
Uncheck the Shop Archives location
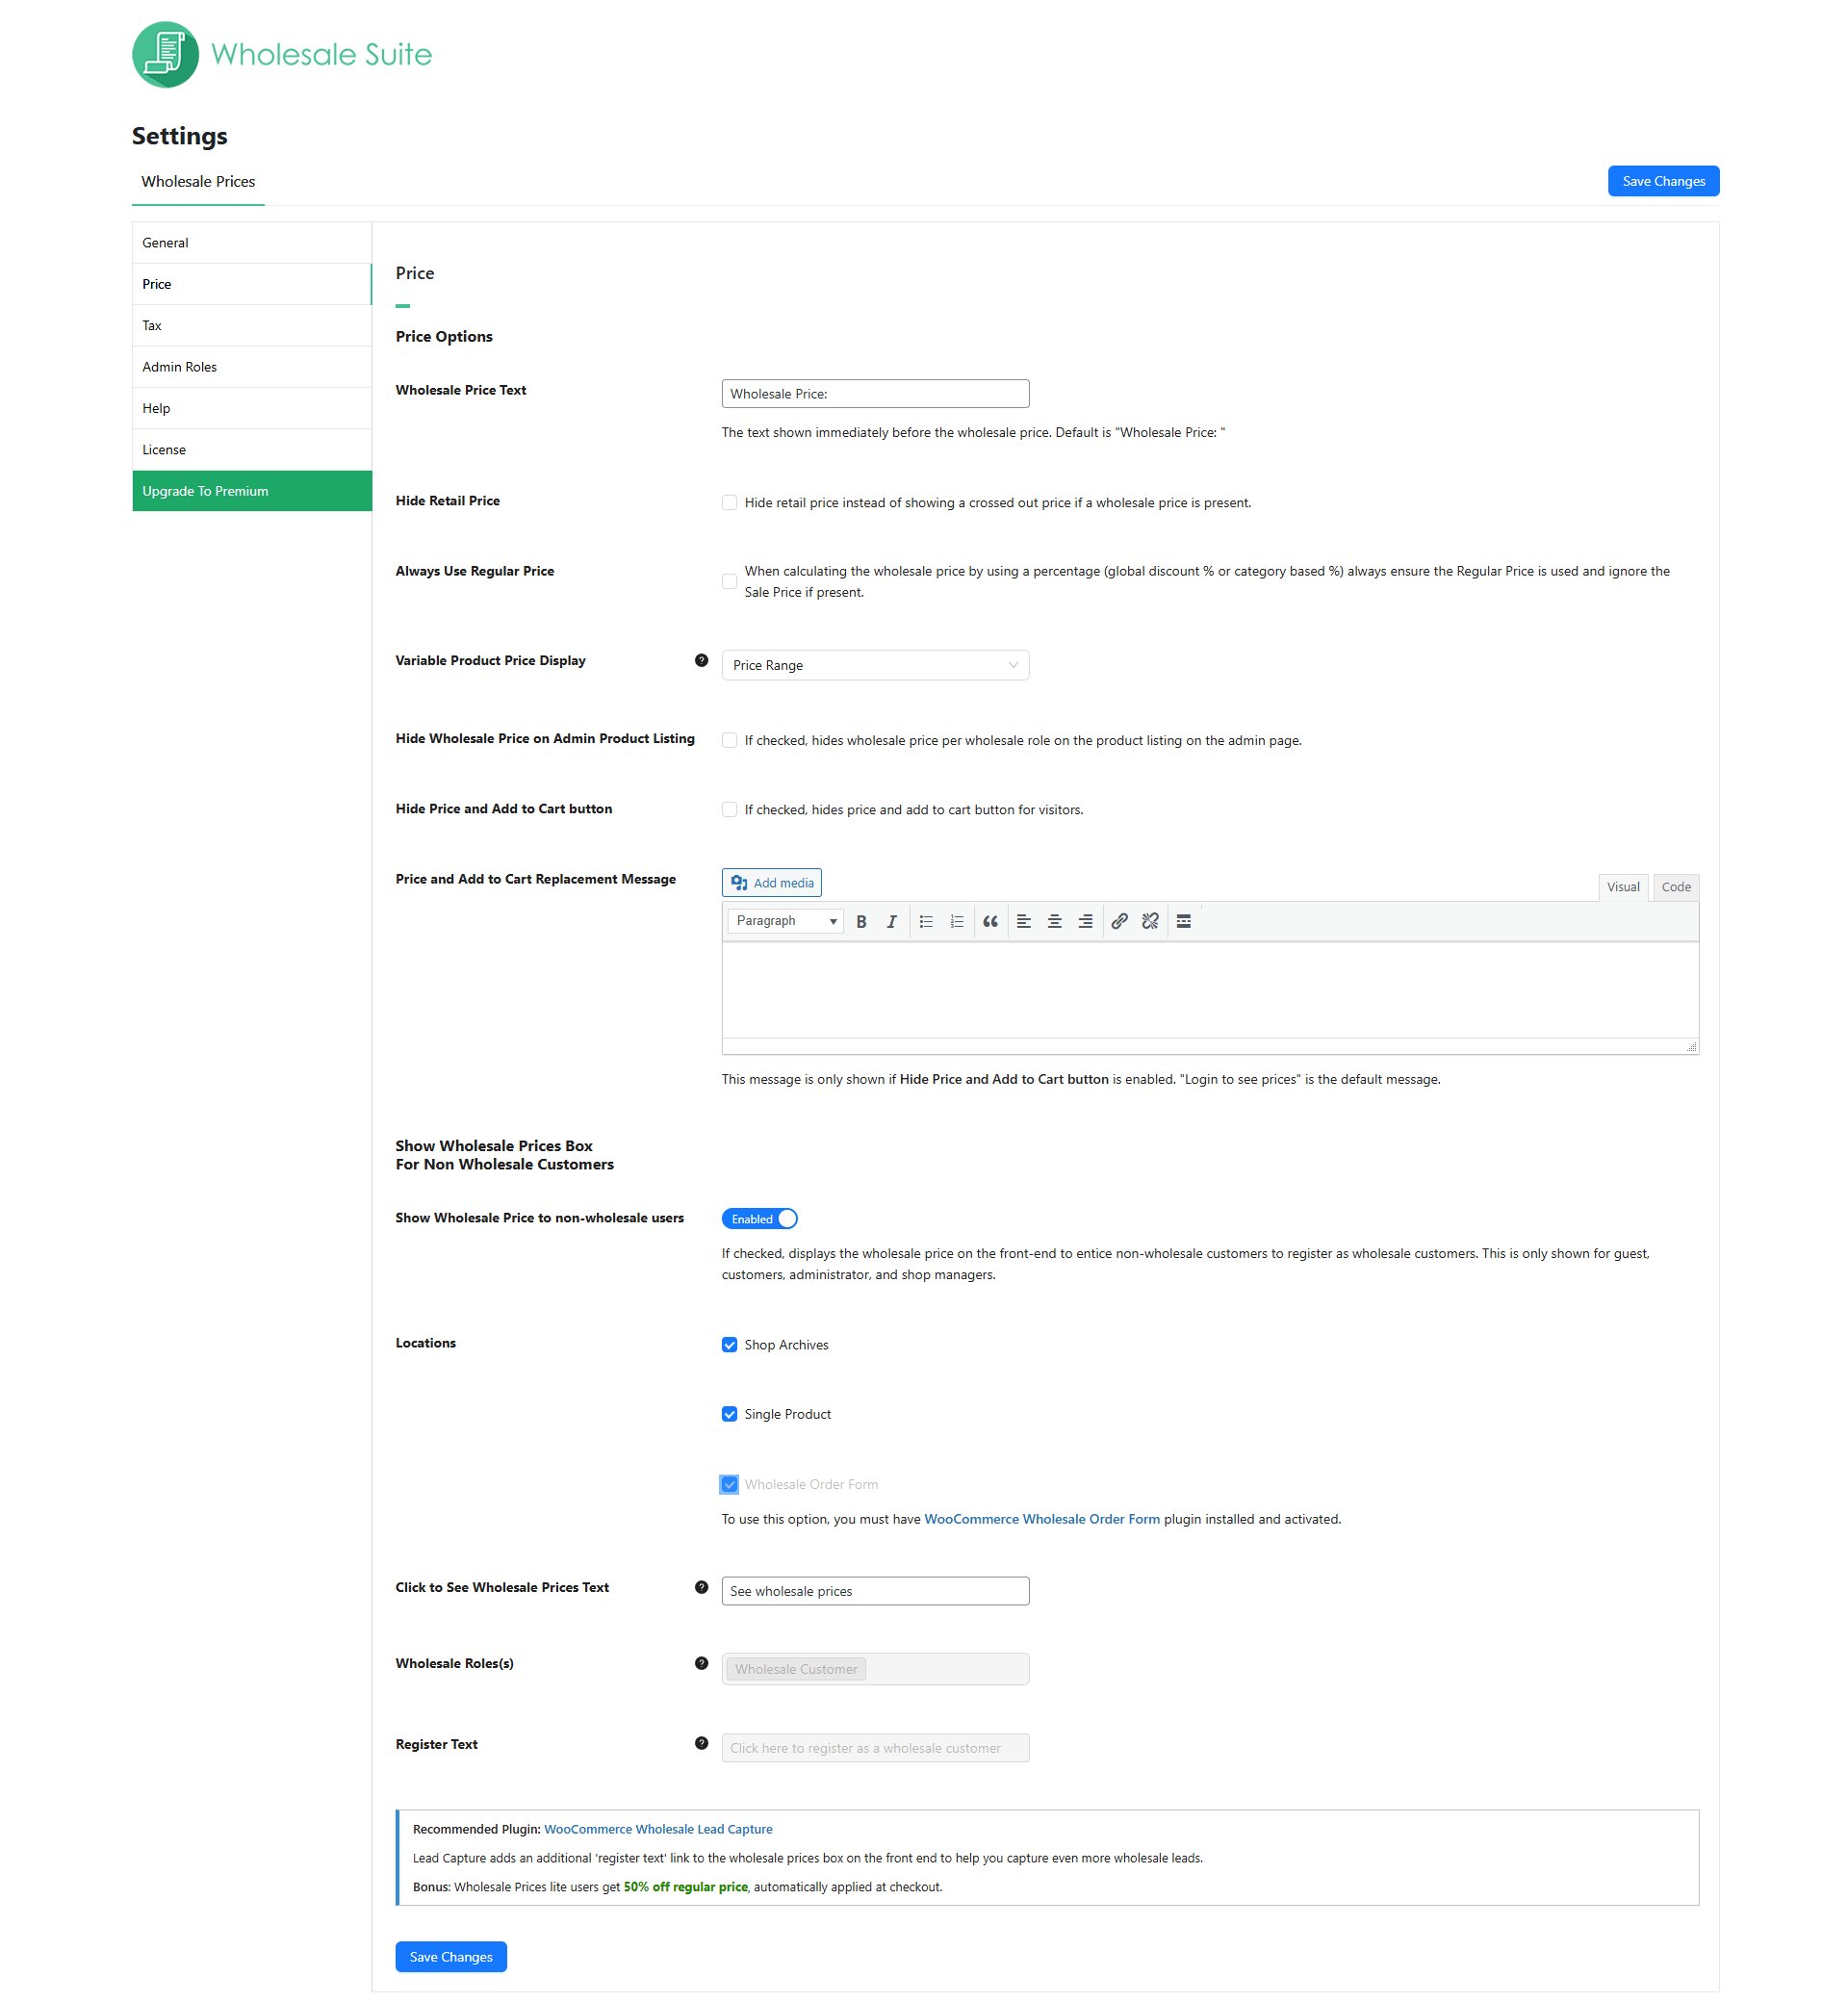[x=729, y=1344]
